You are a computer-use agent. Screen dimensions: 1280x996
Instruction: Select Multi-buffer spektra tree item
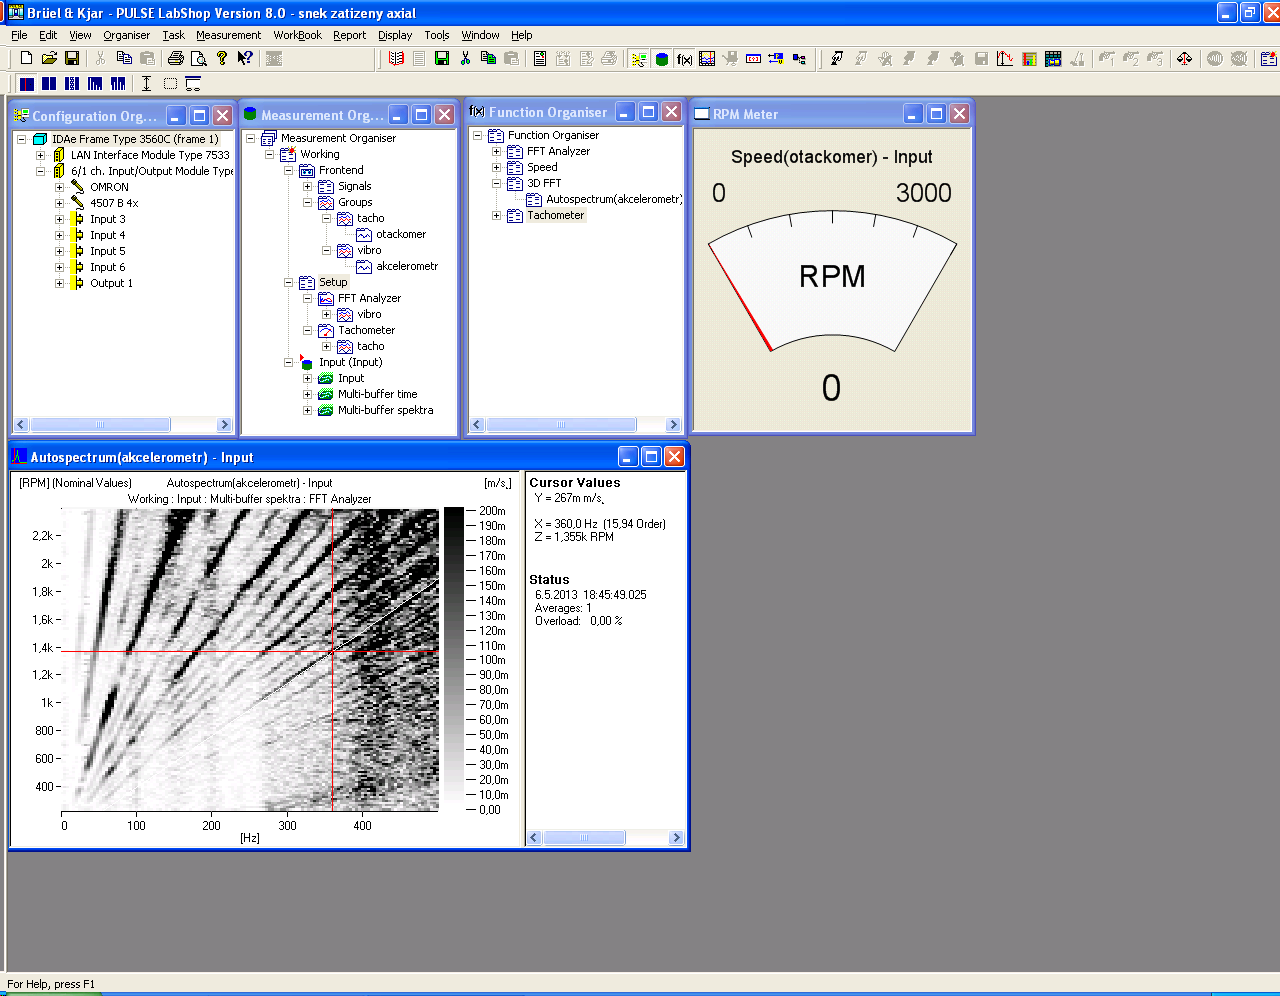(385, 410)
